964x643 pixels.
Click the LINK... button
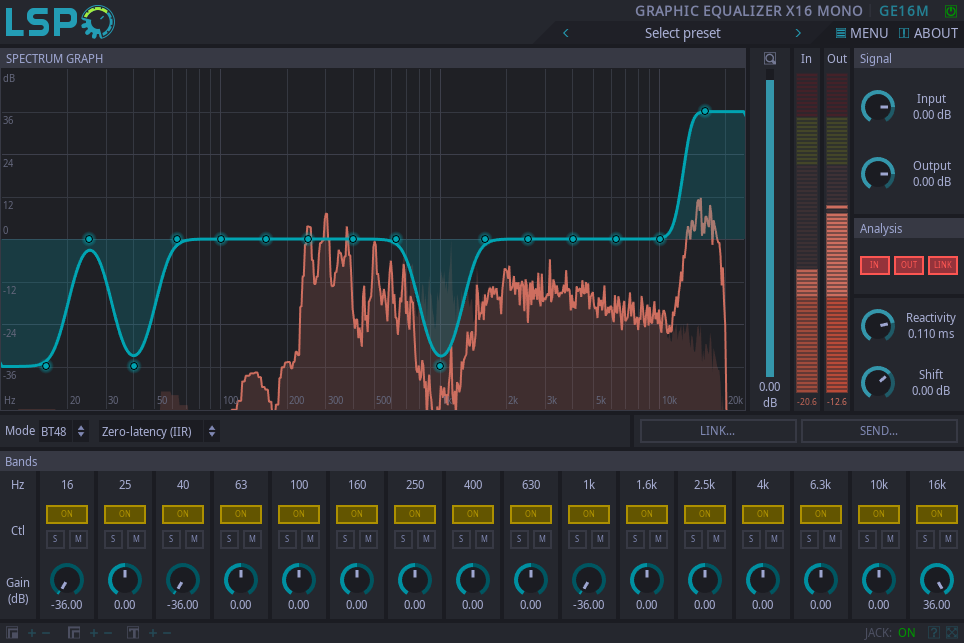coord(718,431)
